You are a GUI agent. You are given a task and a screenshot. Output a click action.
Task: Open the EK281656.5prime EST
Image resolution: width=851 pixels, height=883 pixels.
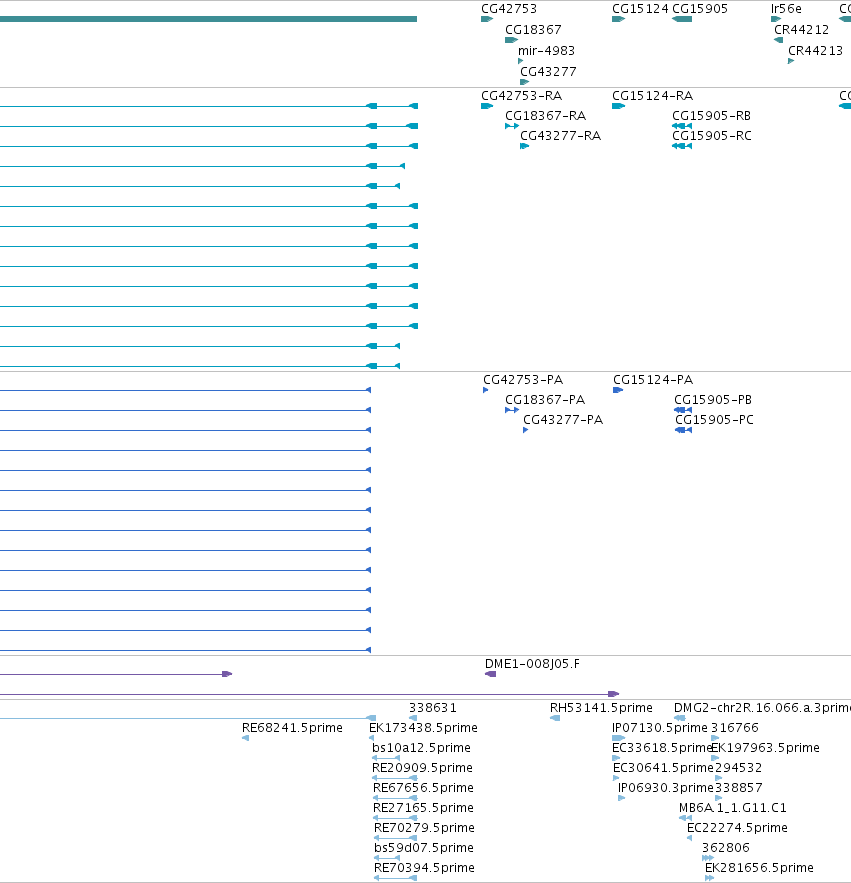click(759, 868)
